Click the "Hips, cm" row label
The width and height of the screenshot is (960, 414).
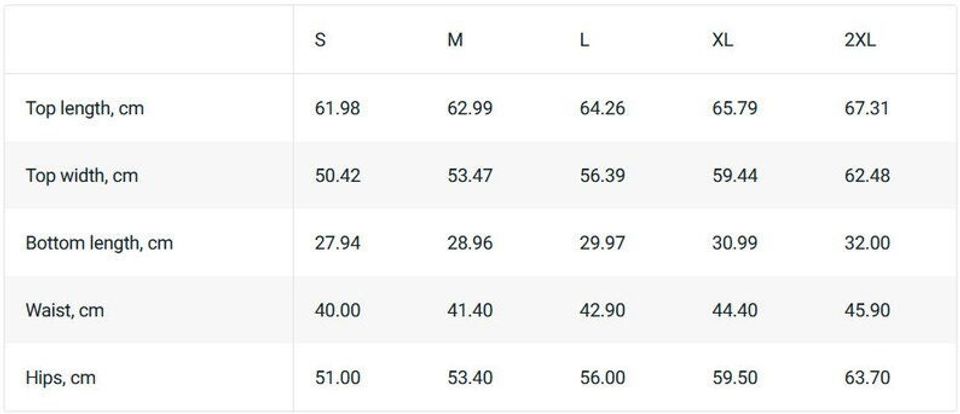[61, 378]
